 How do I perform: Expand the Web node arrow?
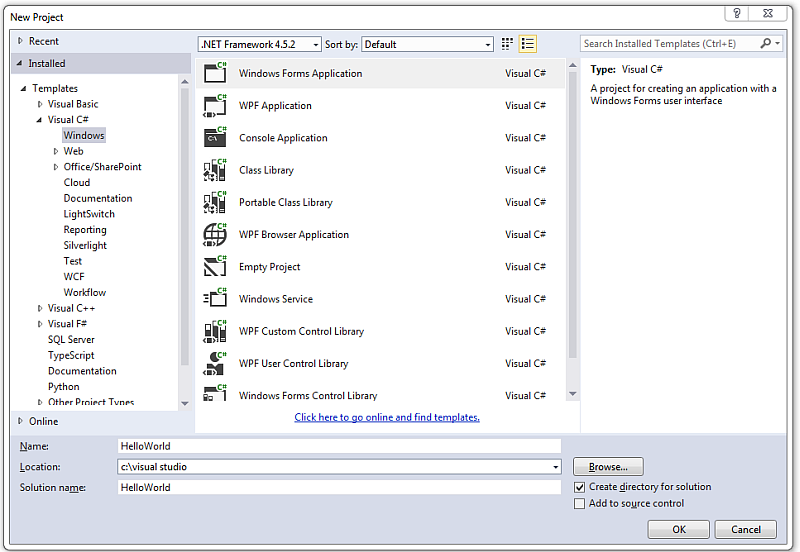tap(56, 151)
